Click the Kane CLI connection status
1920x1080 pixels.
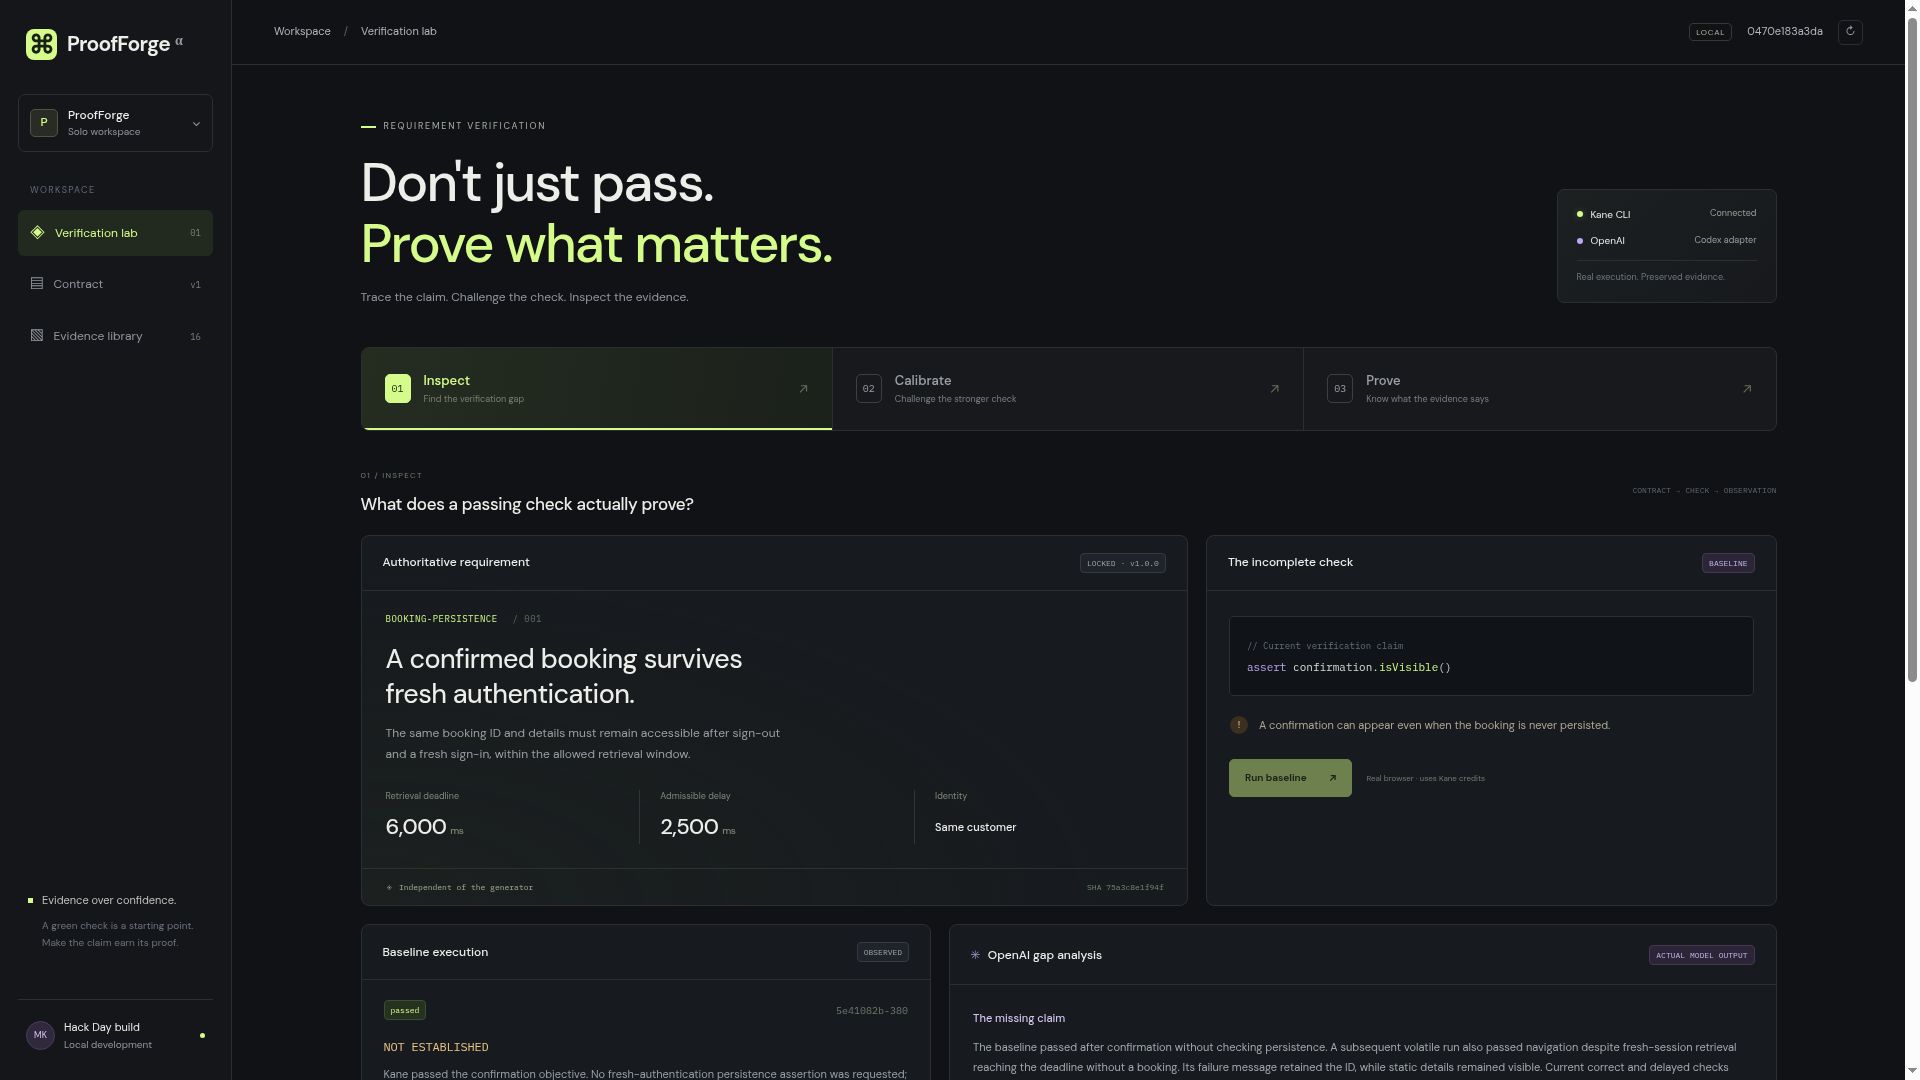coord(1666,214)
